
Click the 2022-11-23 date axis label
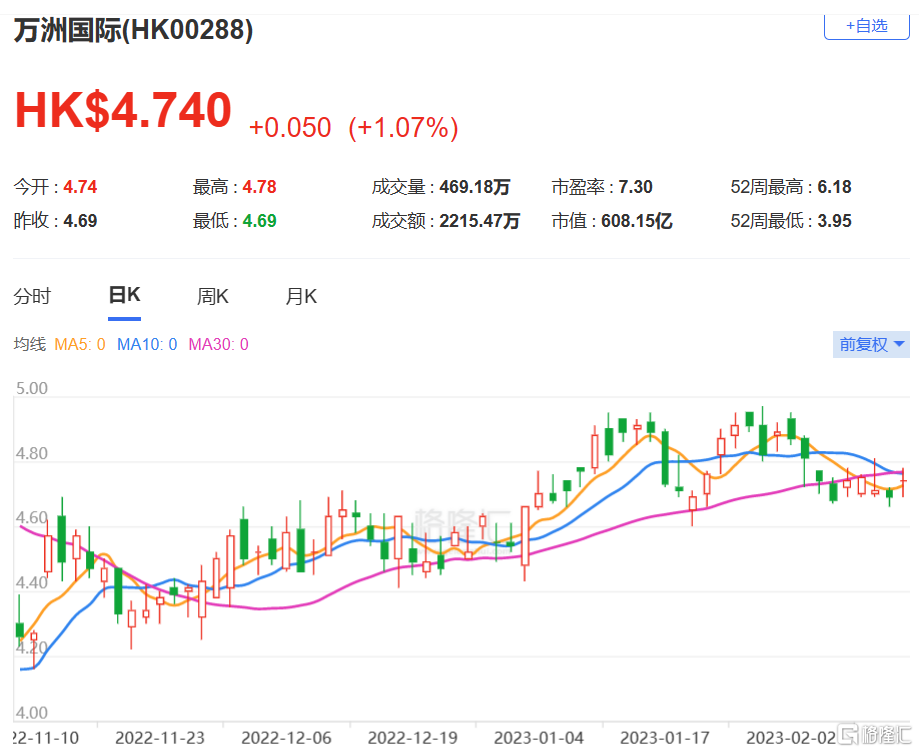(x=160, y=737)
